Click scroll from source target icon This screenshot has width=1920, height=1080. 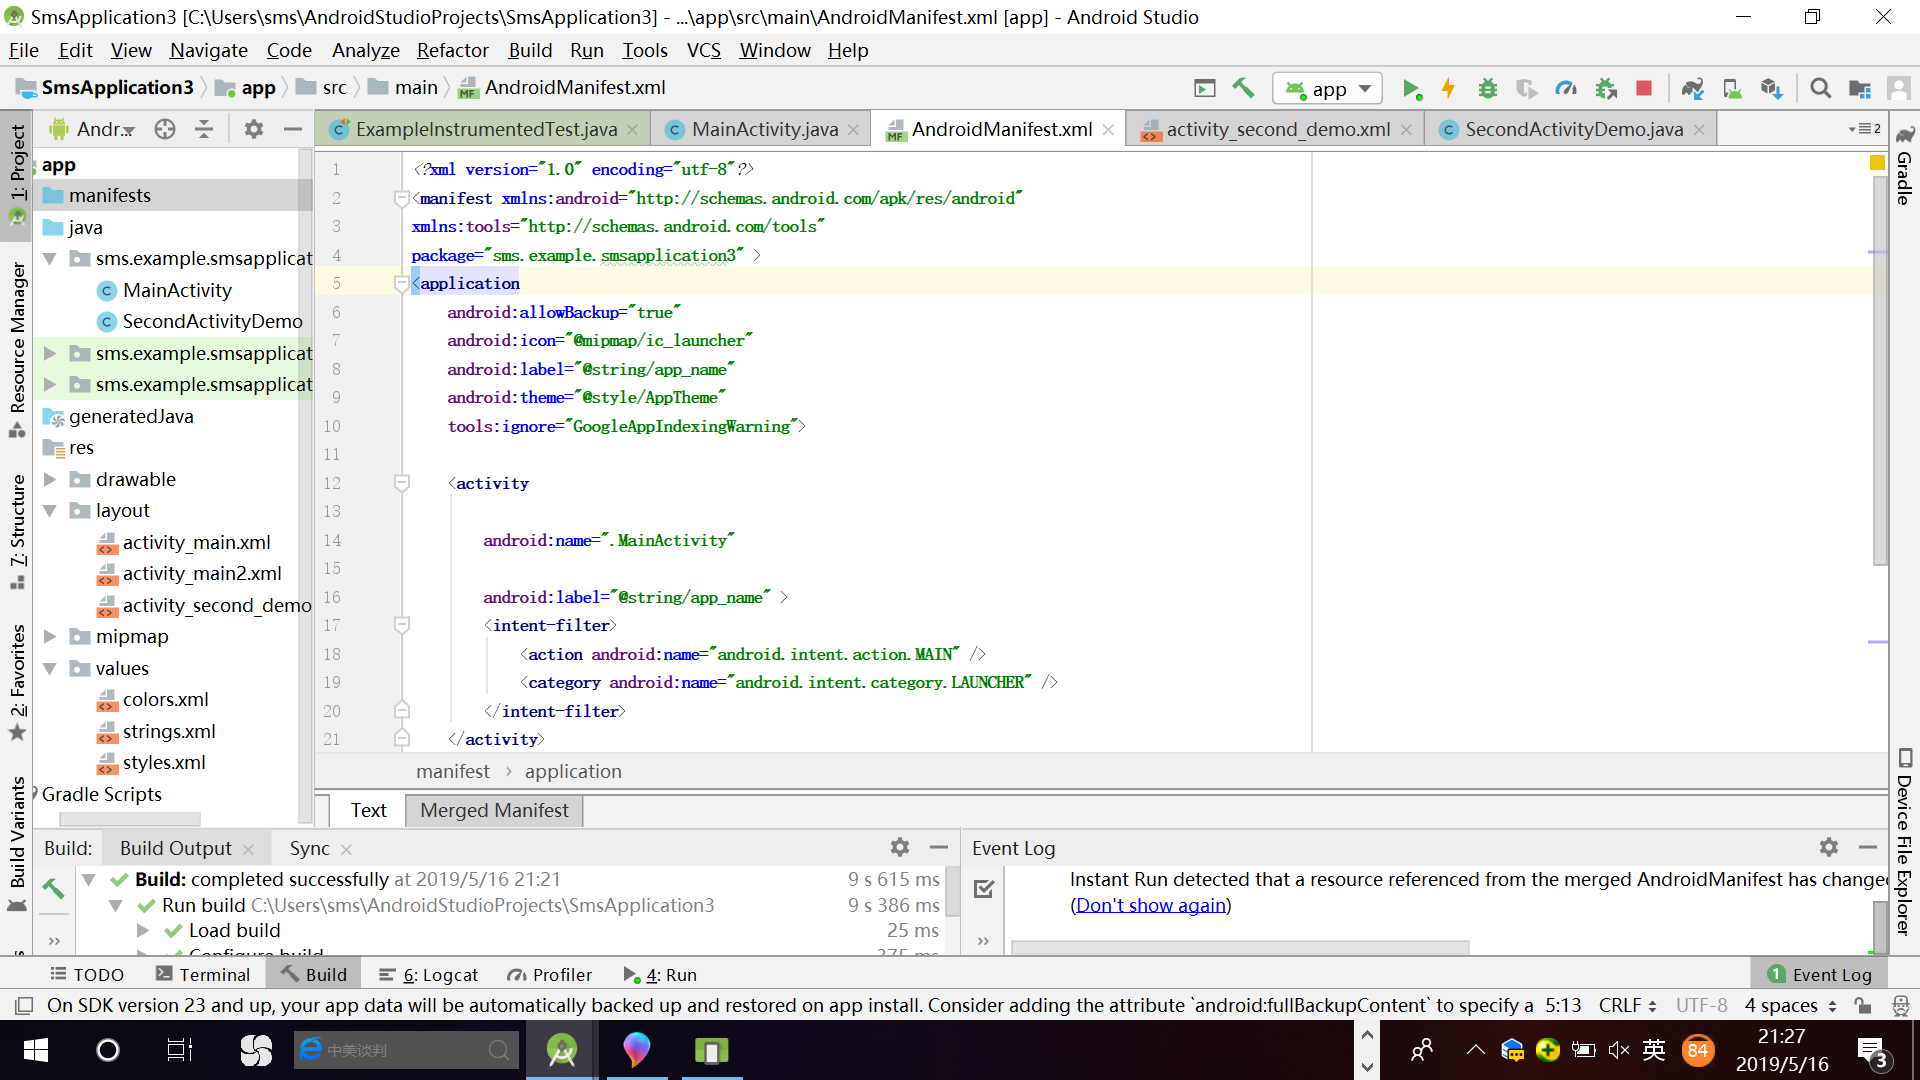click(x=165, y=129)
